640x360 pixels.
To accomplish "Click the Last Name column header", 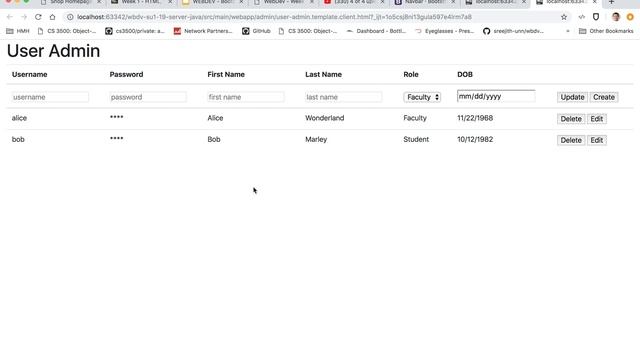I will pos(323,74).
